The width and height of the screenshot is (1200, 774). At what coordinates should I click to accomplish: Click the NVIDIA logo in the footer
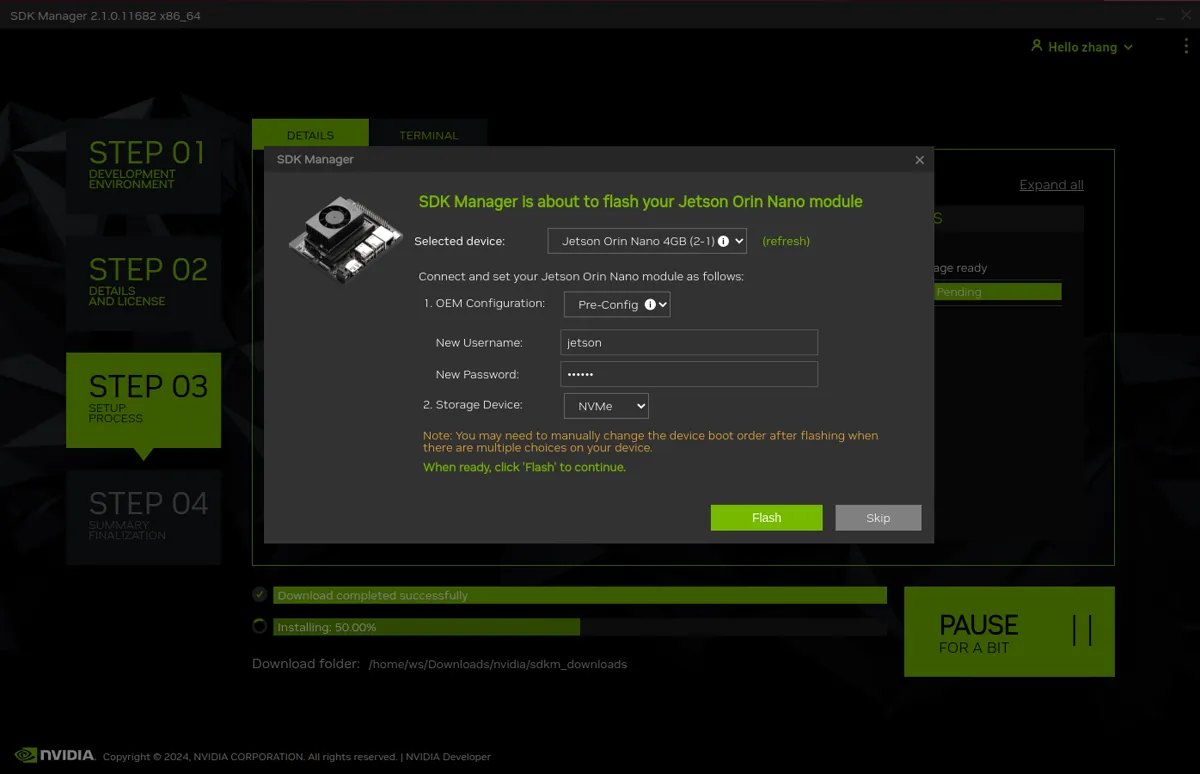55,755
